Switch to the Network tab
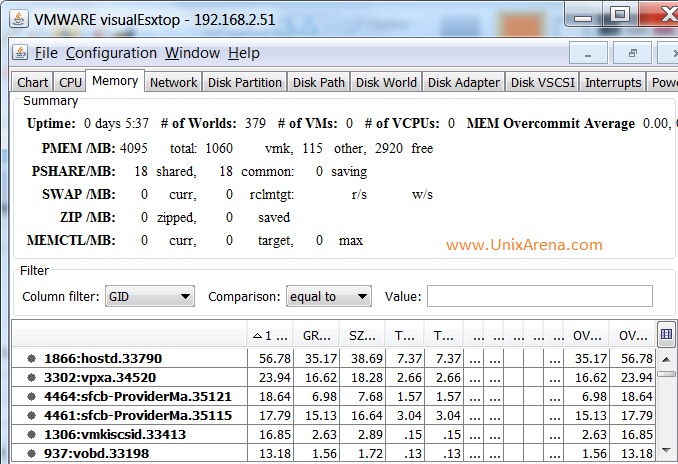 click(x=173, y=82)
